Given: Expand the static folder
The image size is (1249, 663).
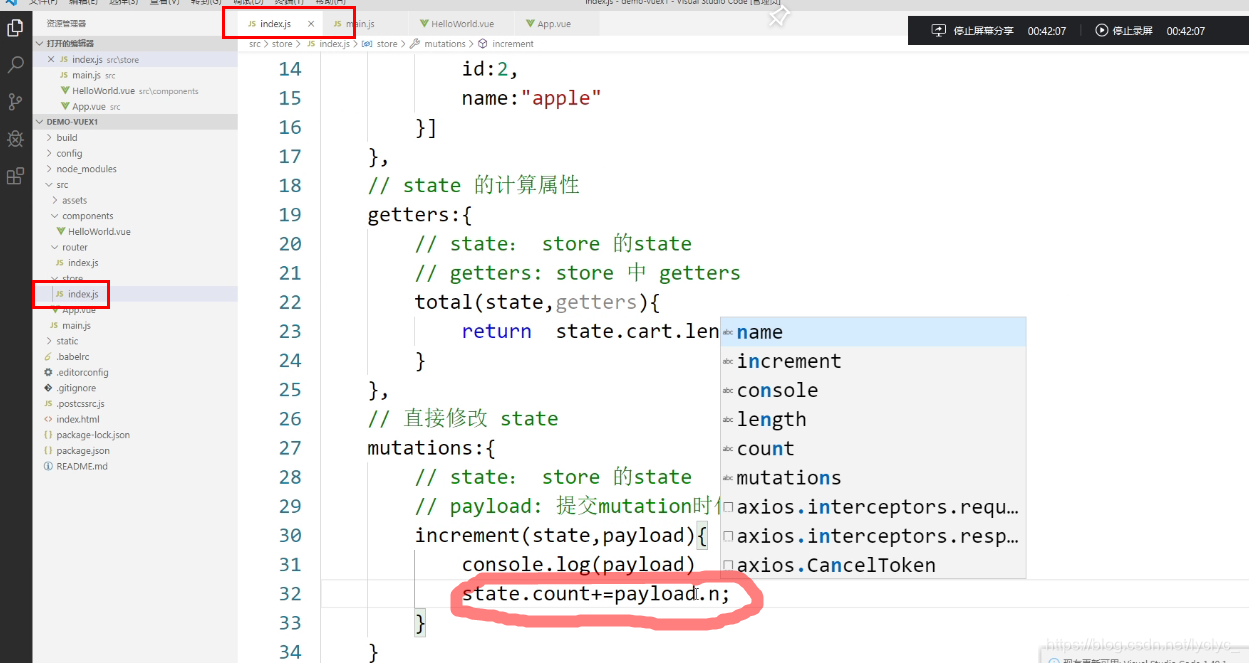Looking at the screenshot, I should click(67, 341).
